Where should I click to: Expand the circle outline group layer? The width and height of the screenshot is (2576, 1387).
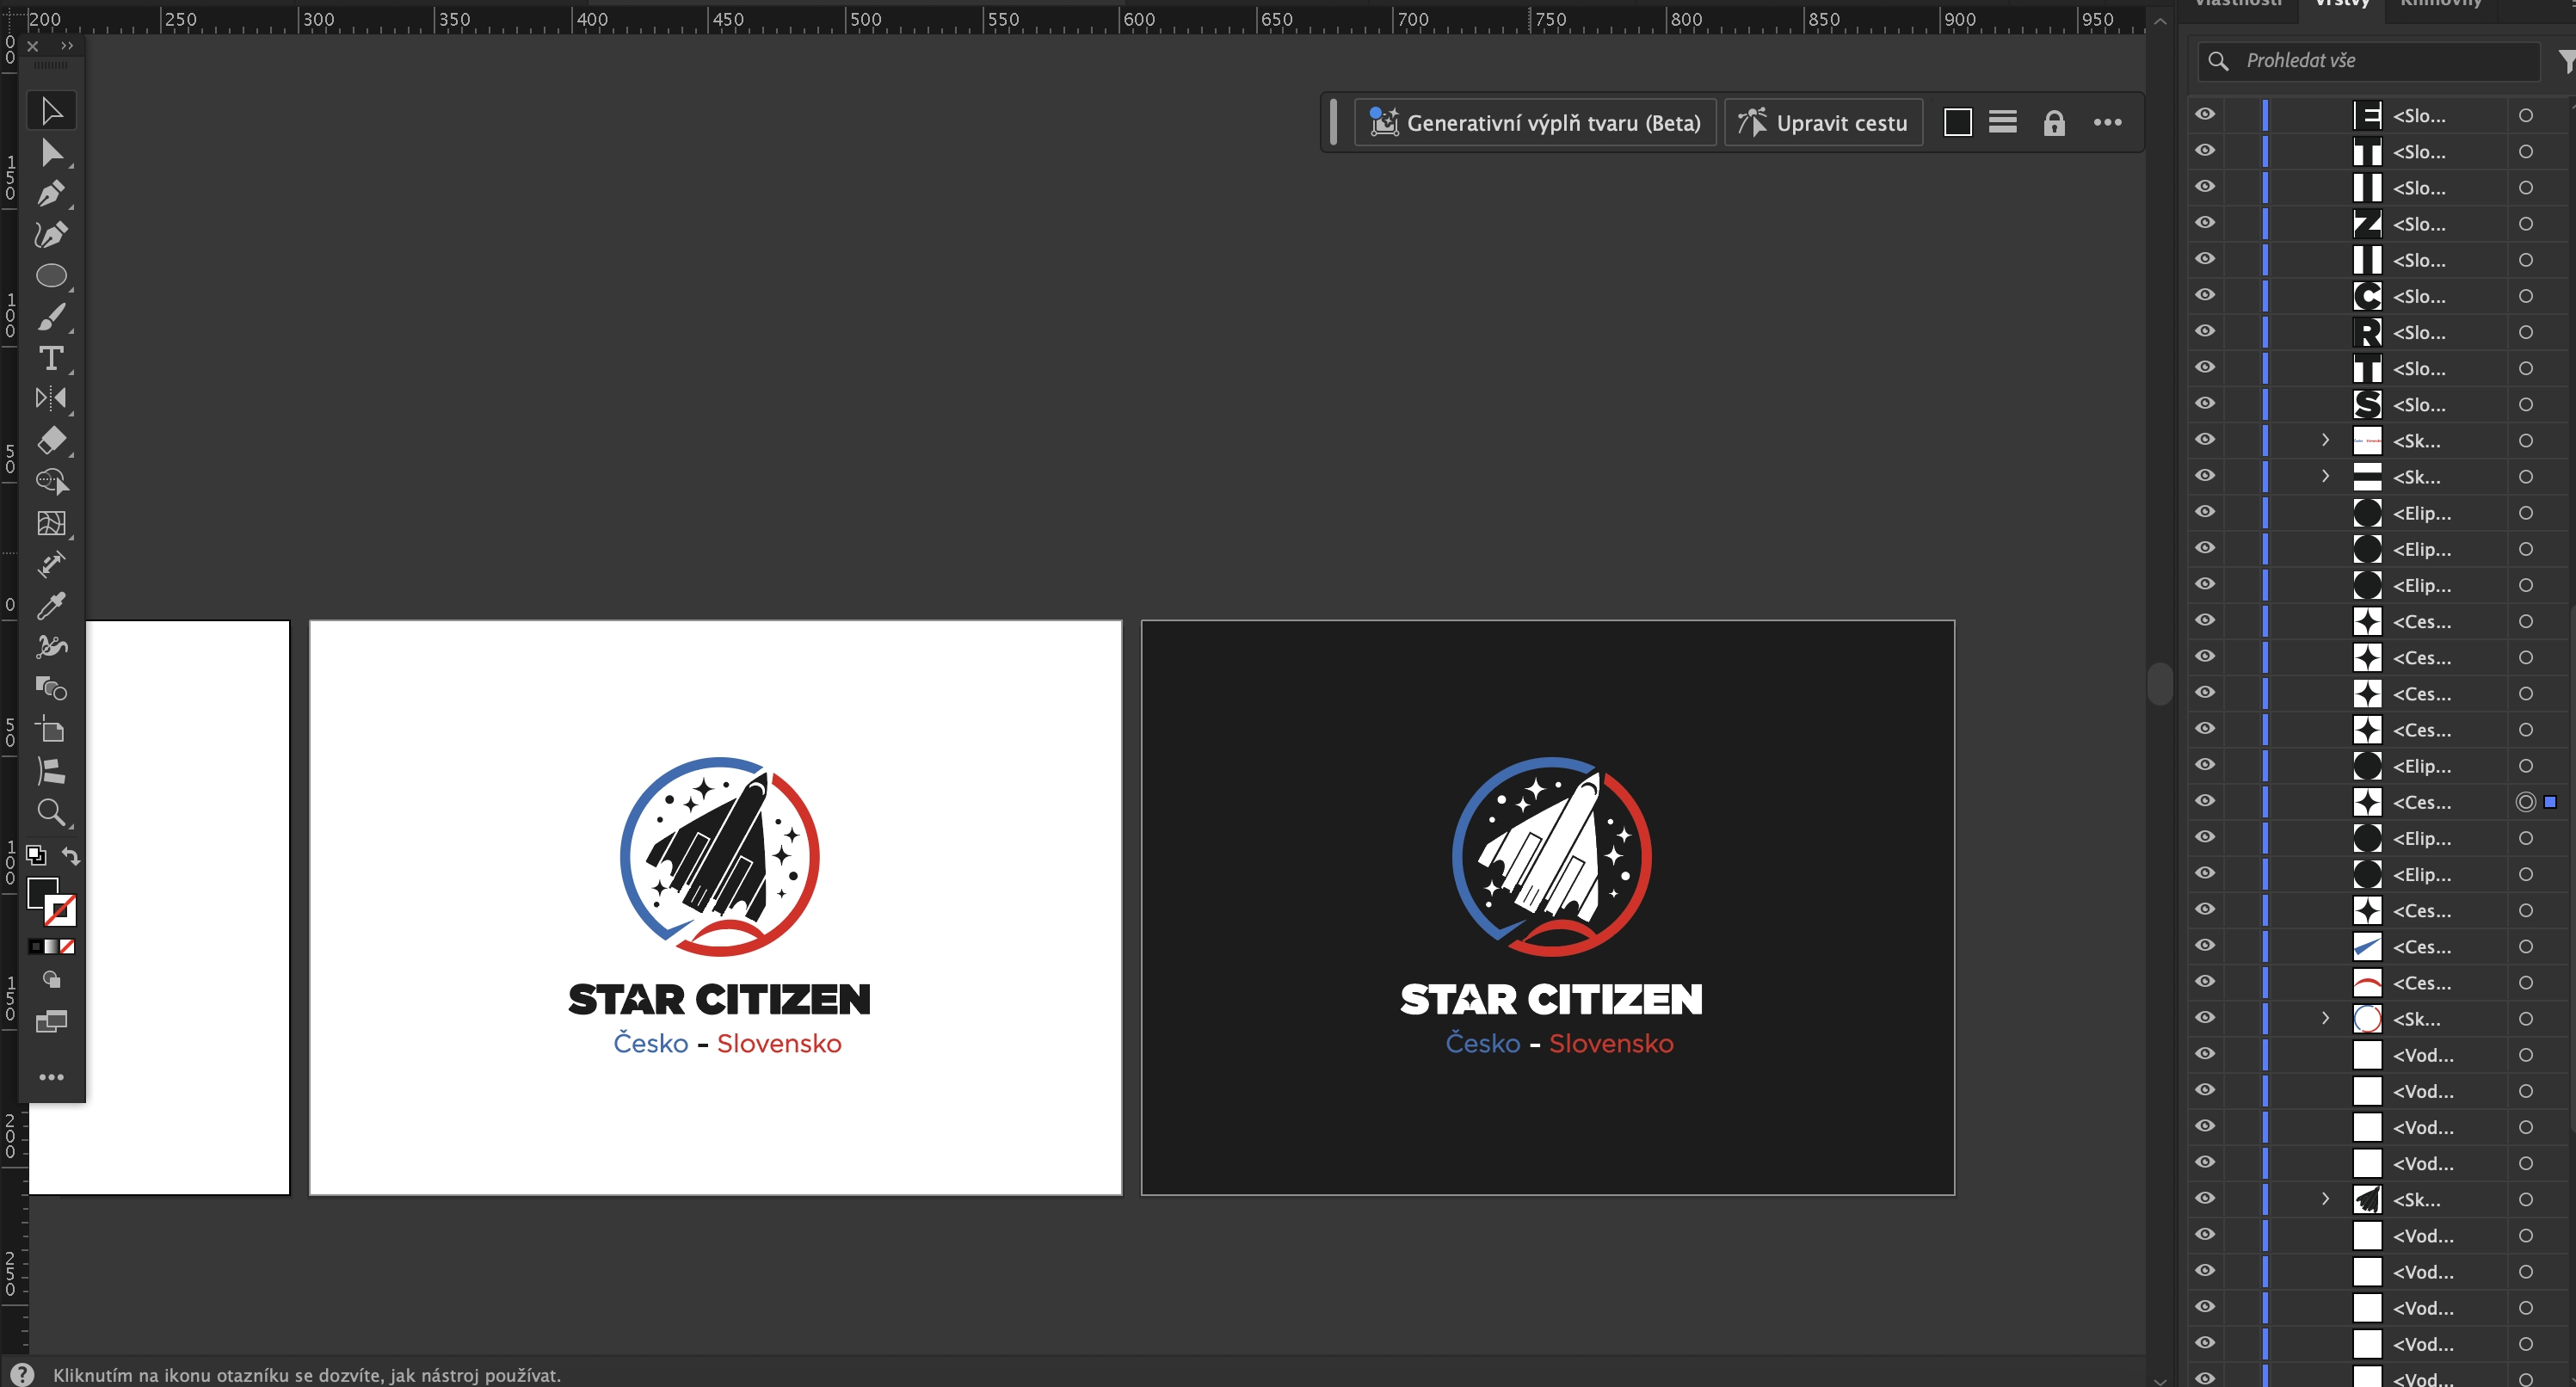2325,1018
